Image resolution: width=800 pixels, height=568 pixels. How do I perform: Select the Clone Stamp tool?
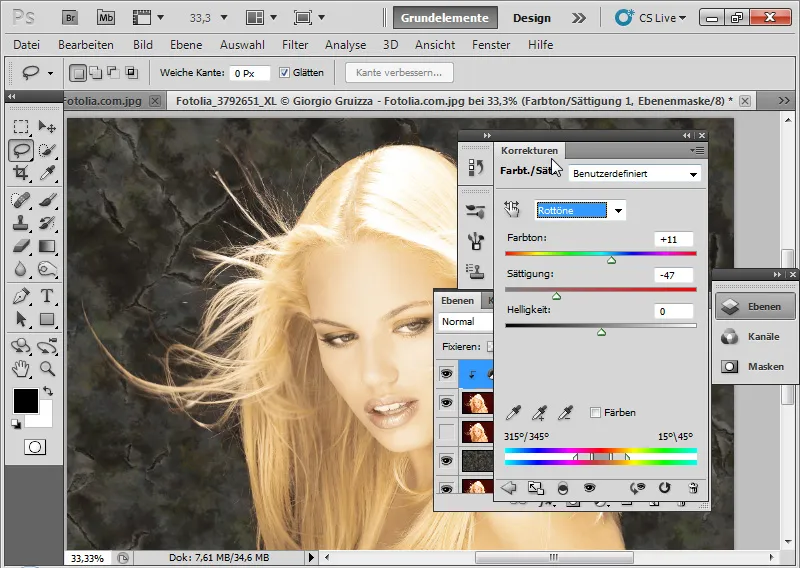pos(21,222)
